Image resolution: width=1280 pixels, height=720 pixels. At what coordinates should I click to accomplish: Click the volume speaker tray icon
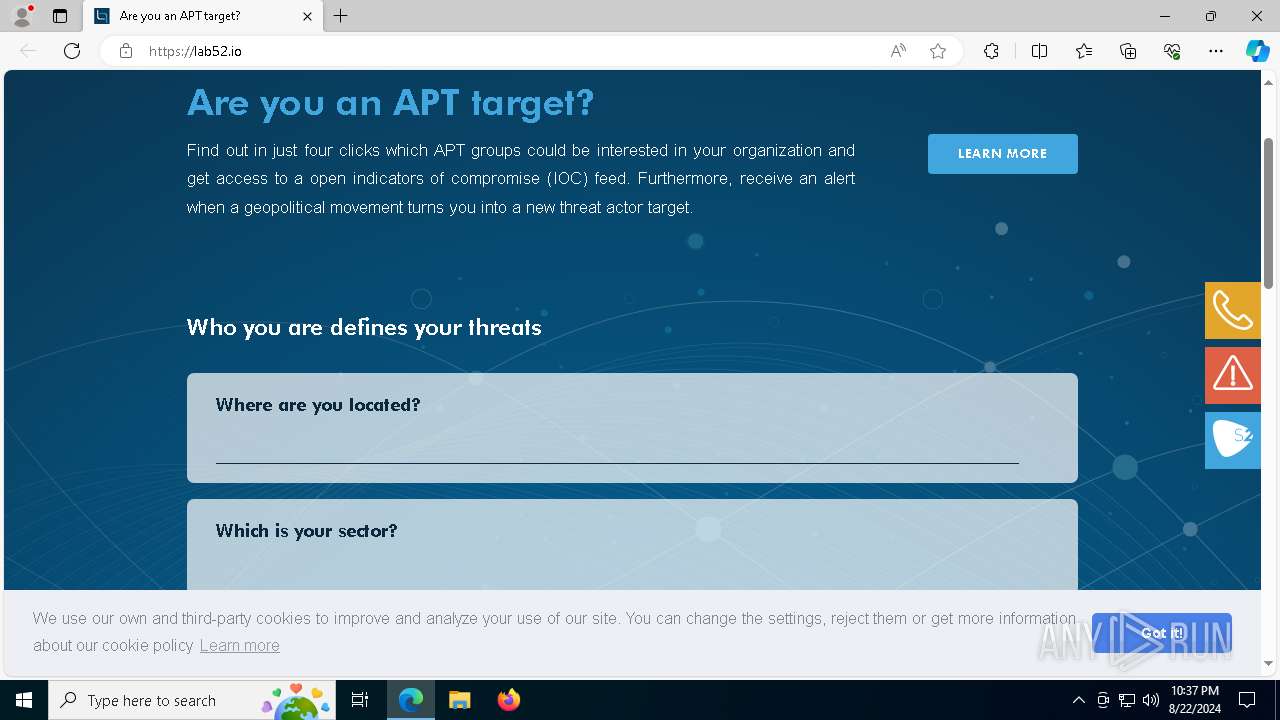[x=1151, y=700]
